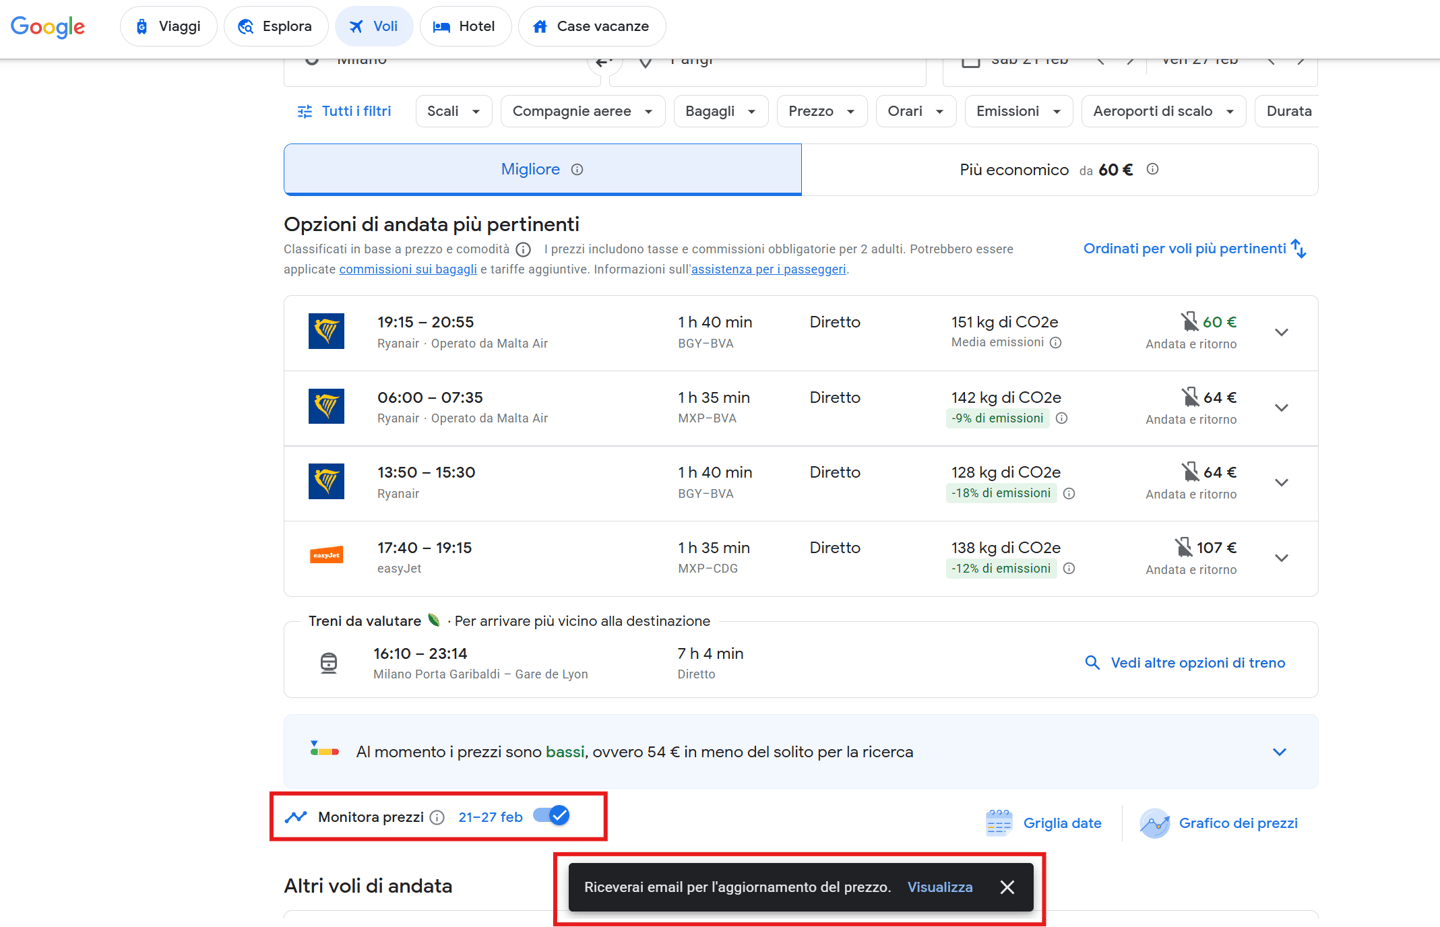This screenshot has height=927, width=1440.
Task: Expand the 06:00 – 07:35 Ryanair flight
Action: pyautogui.click(x=1281, y=408)
